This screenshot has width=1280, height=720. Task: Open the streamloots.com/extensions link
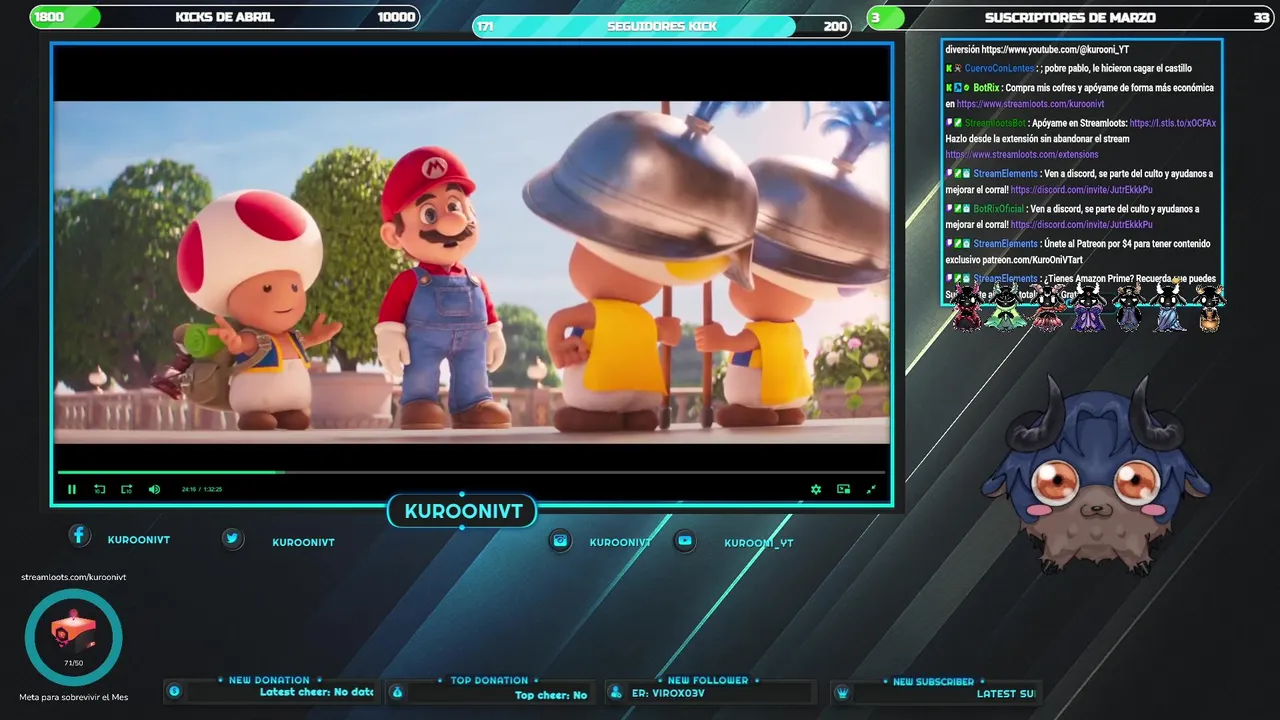tap(1022, 155)
